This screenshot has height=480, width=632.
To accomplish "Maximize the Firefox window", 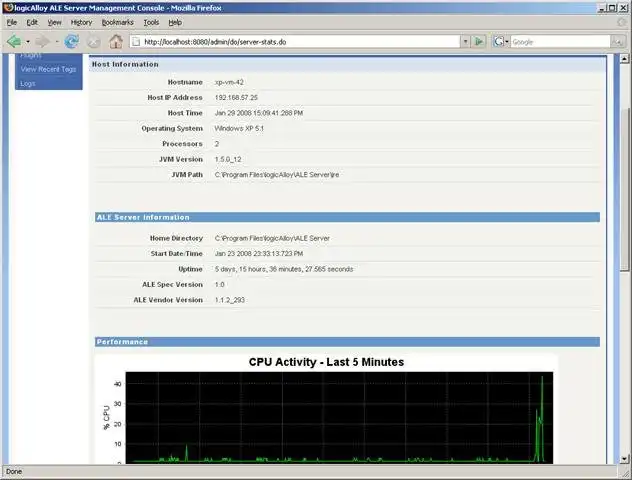I will (612, 8).
